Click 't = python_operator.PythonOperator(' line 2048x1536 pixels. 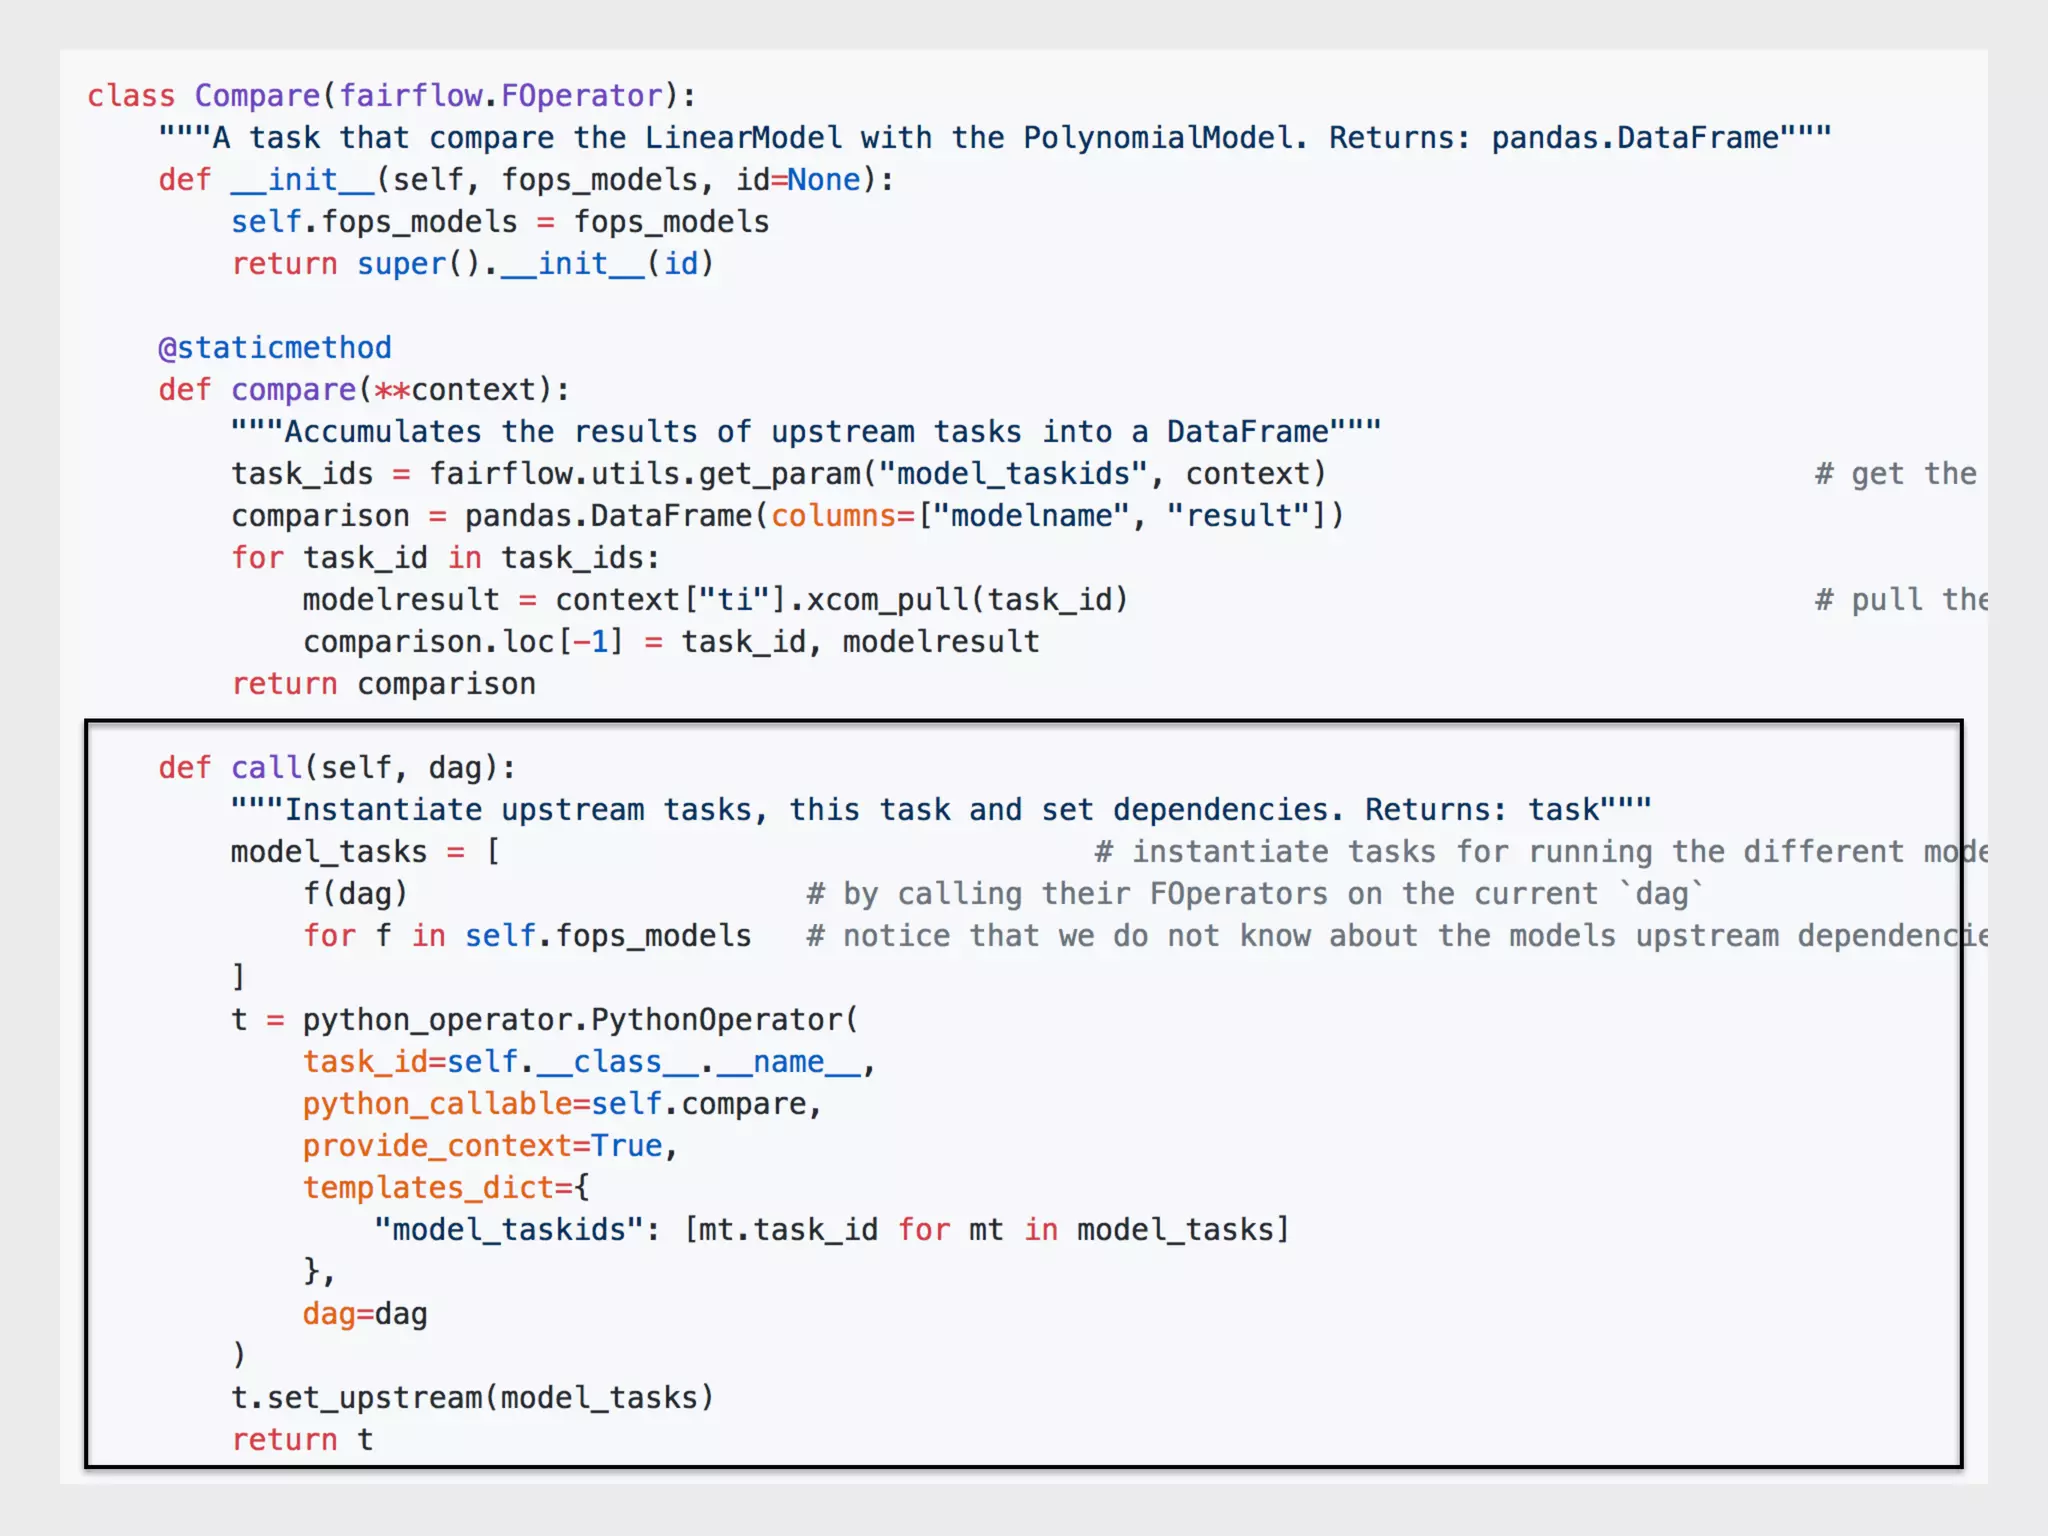tap(545, 1020)
